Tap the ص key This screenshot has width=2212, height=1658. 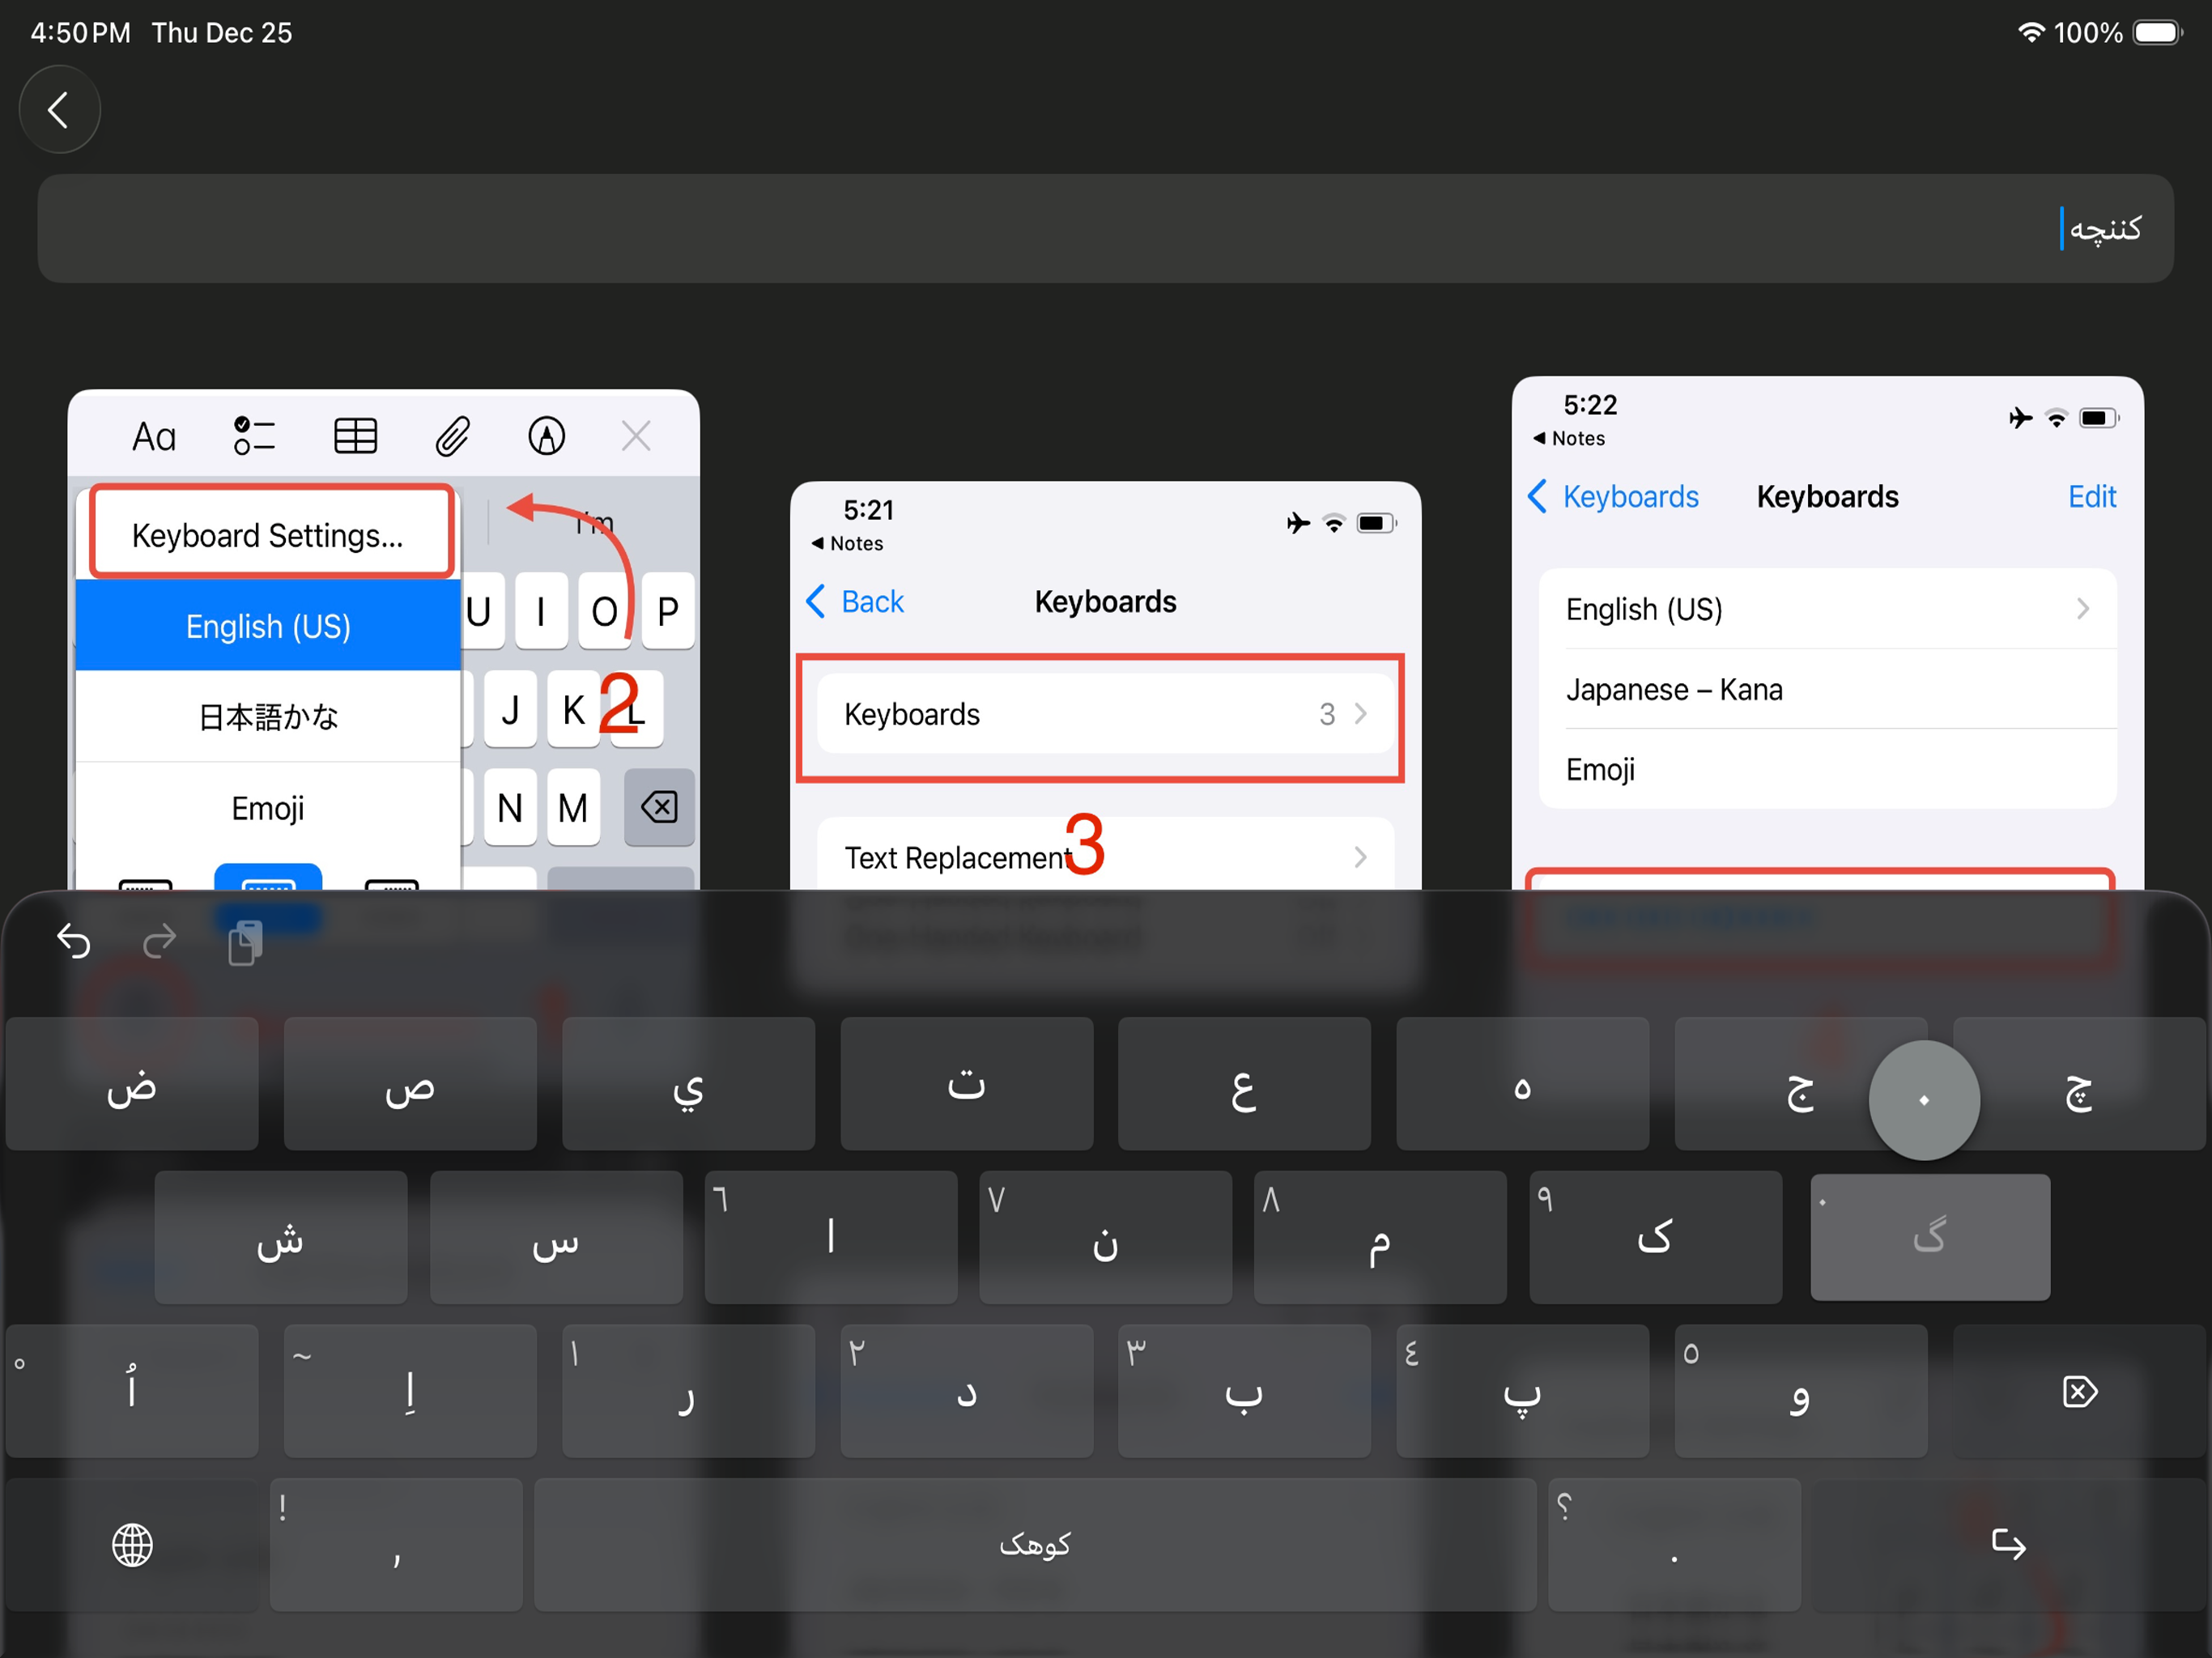coord(410,1084)
